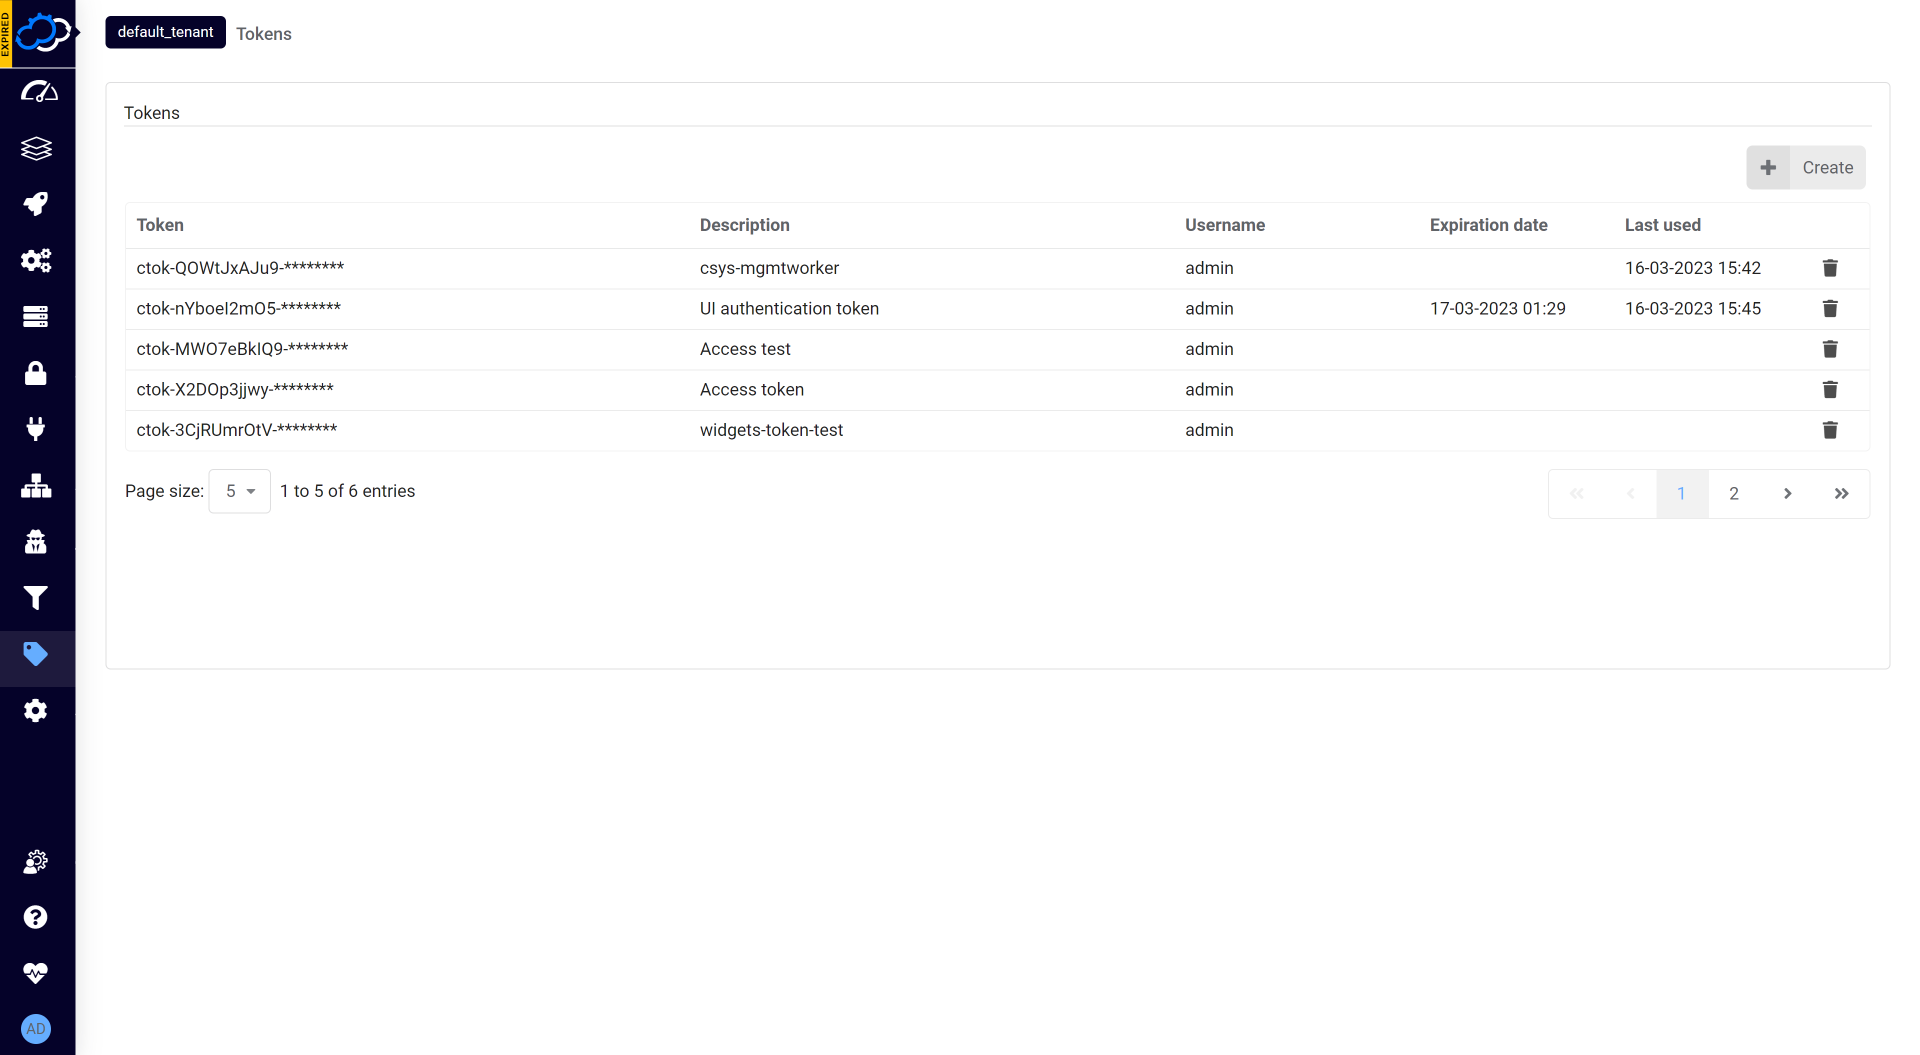Open the padlock secrets sidebar icon

click(x=36, y=373)
